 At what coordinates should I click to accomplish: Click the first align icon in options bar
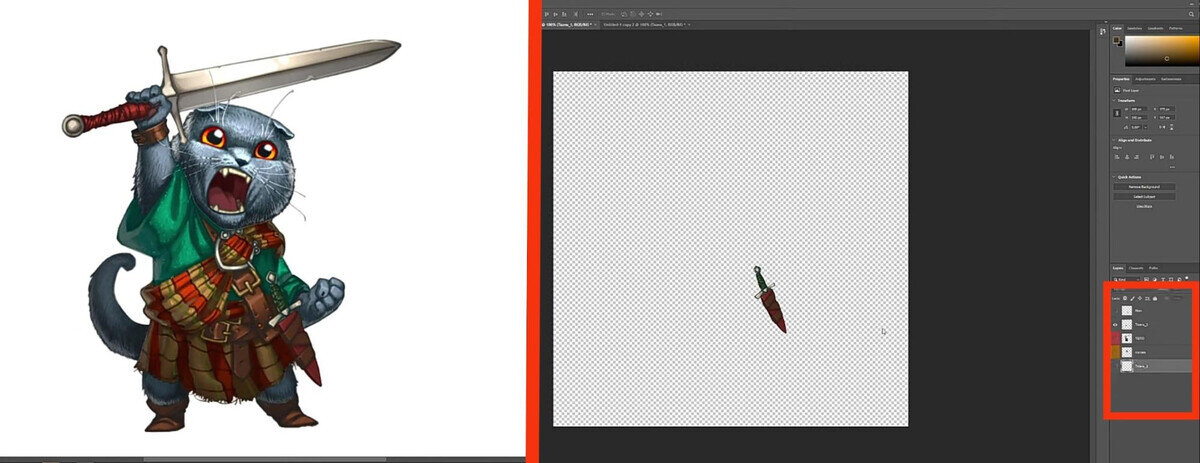547,14
